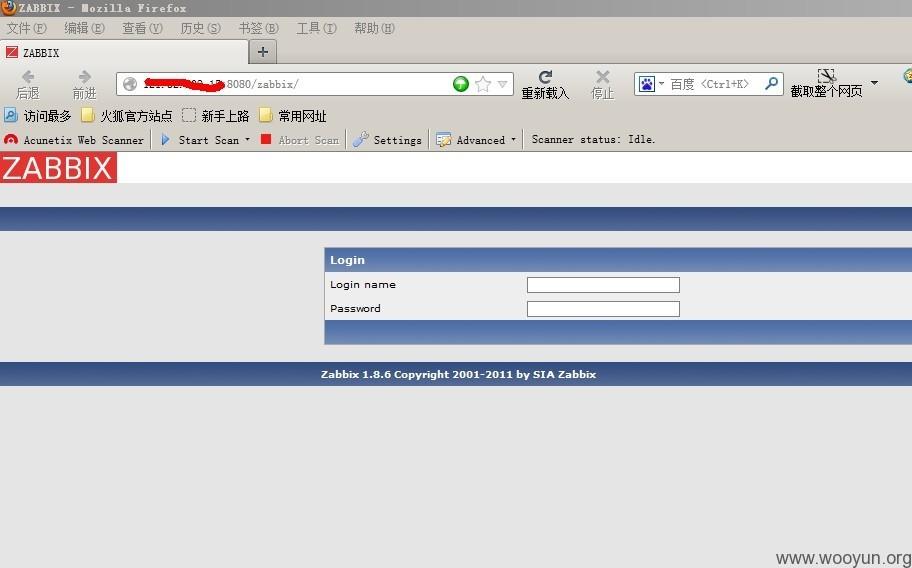This screenshot has height=568, width=912.
Task: Open the 工具 menu
Action: (x=316, y=28)
